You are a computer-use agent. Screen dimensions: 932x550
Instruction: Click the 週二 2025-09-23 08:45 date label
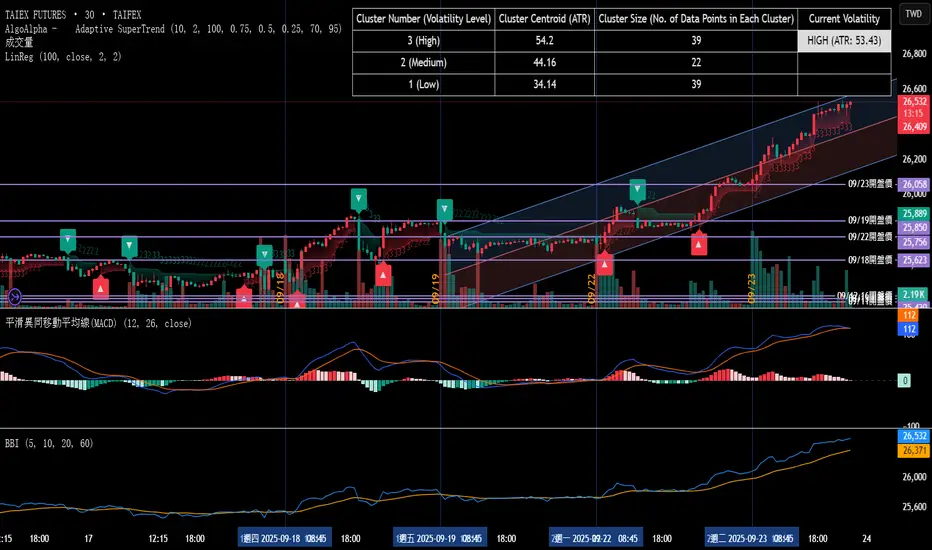pyautogui.click(x=752, y=539)
